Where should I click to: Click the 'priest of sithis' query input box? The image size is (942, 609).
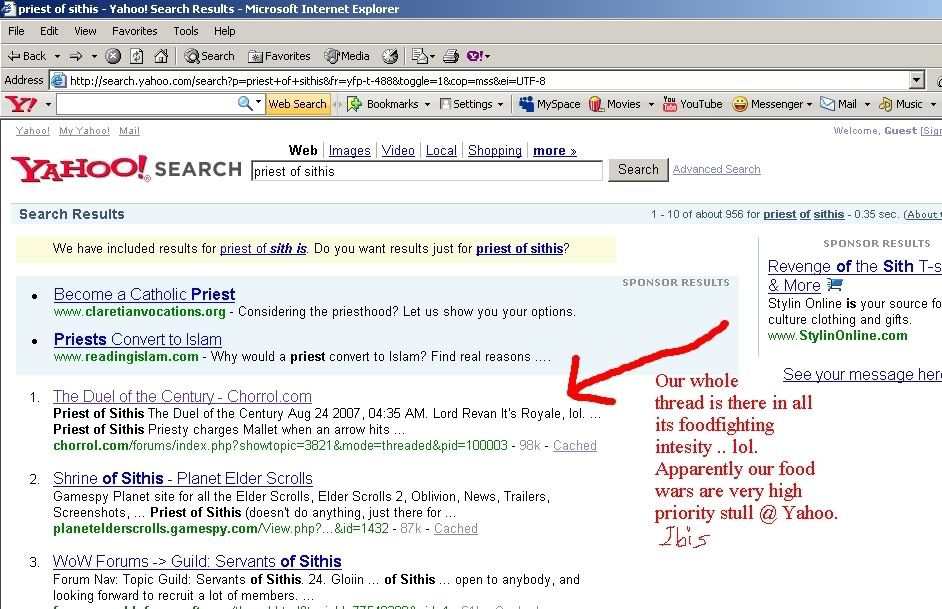(x=427, y=171)
